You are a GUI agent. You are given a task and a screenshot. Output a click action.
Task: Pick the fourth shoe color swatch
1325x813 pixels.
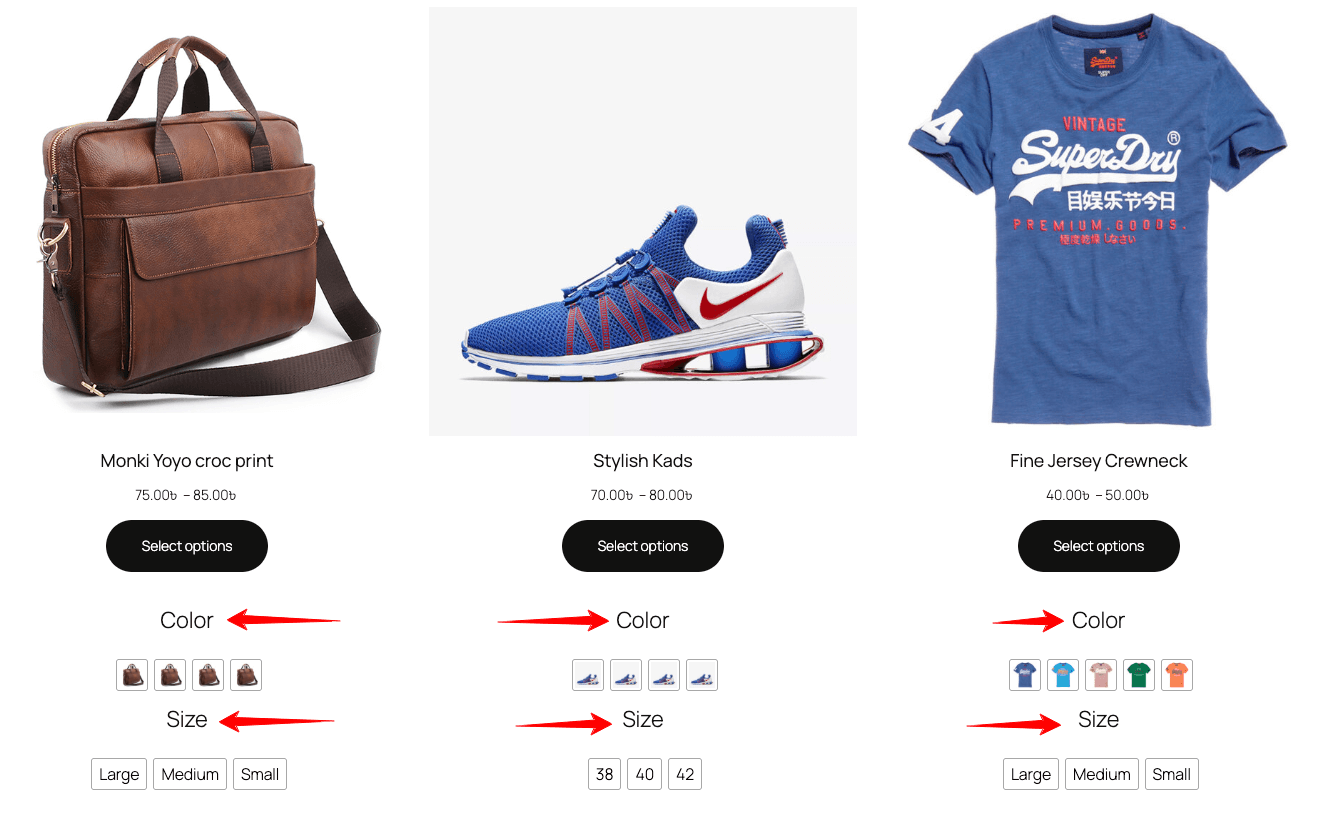701,675
